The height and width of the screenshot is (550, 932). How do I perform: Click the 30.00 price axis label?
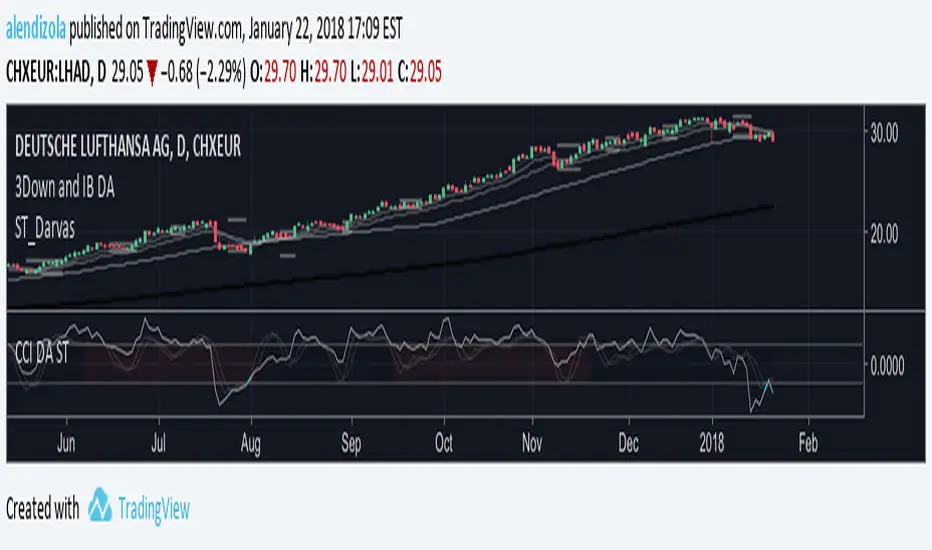[884, 134]
